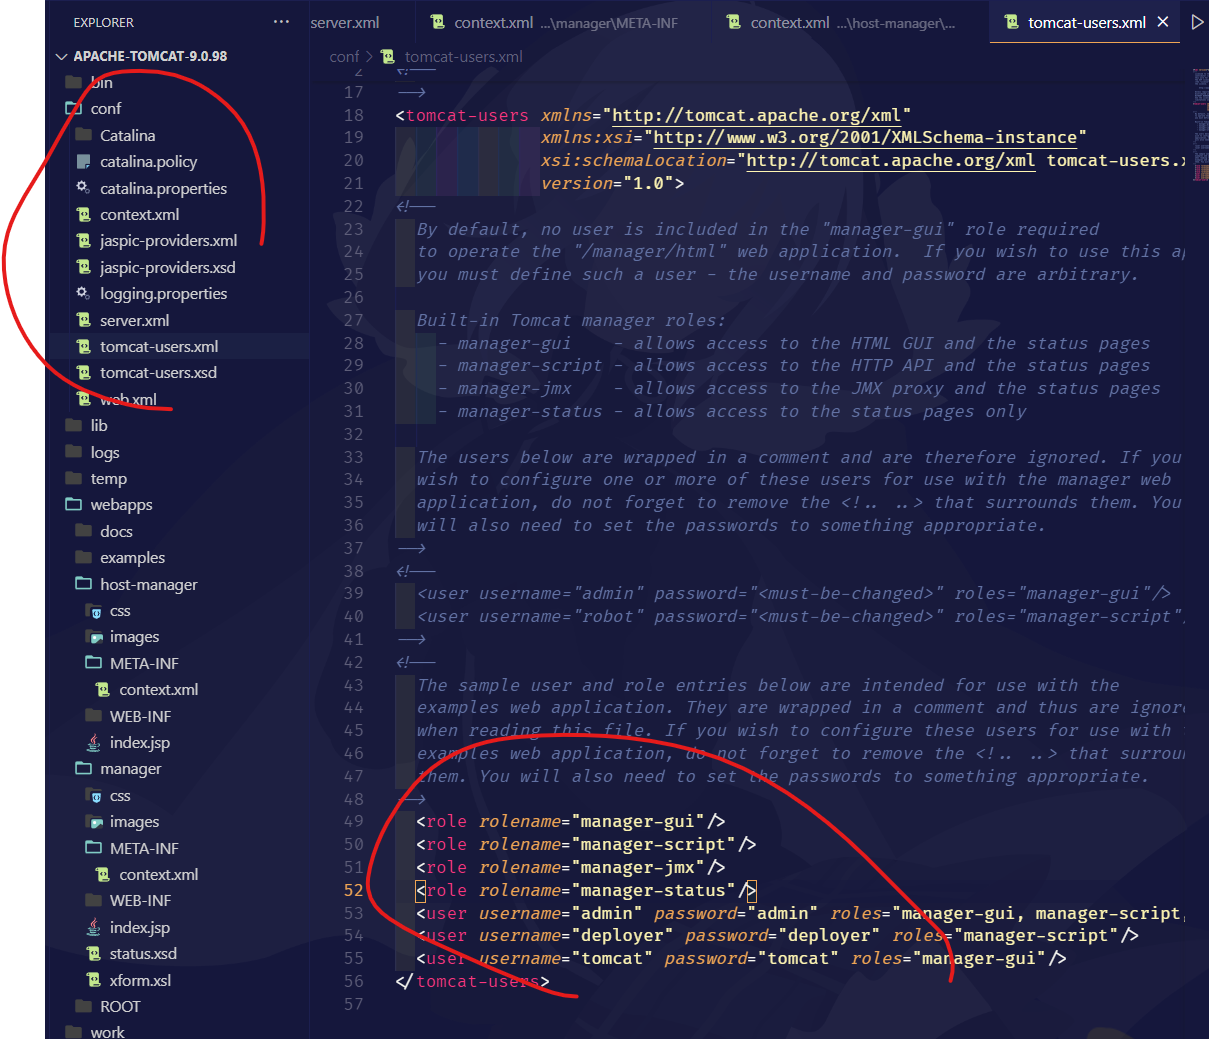Open logging.properties file
Image resolution: width=1209 pixels, height=1039 pixels.
coord(163,293)
